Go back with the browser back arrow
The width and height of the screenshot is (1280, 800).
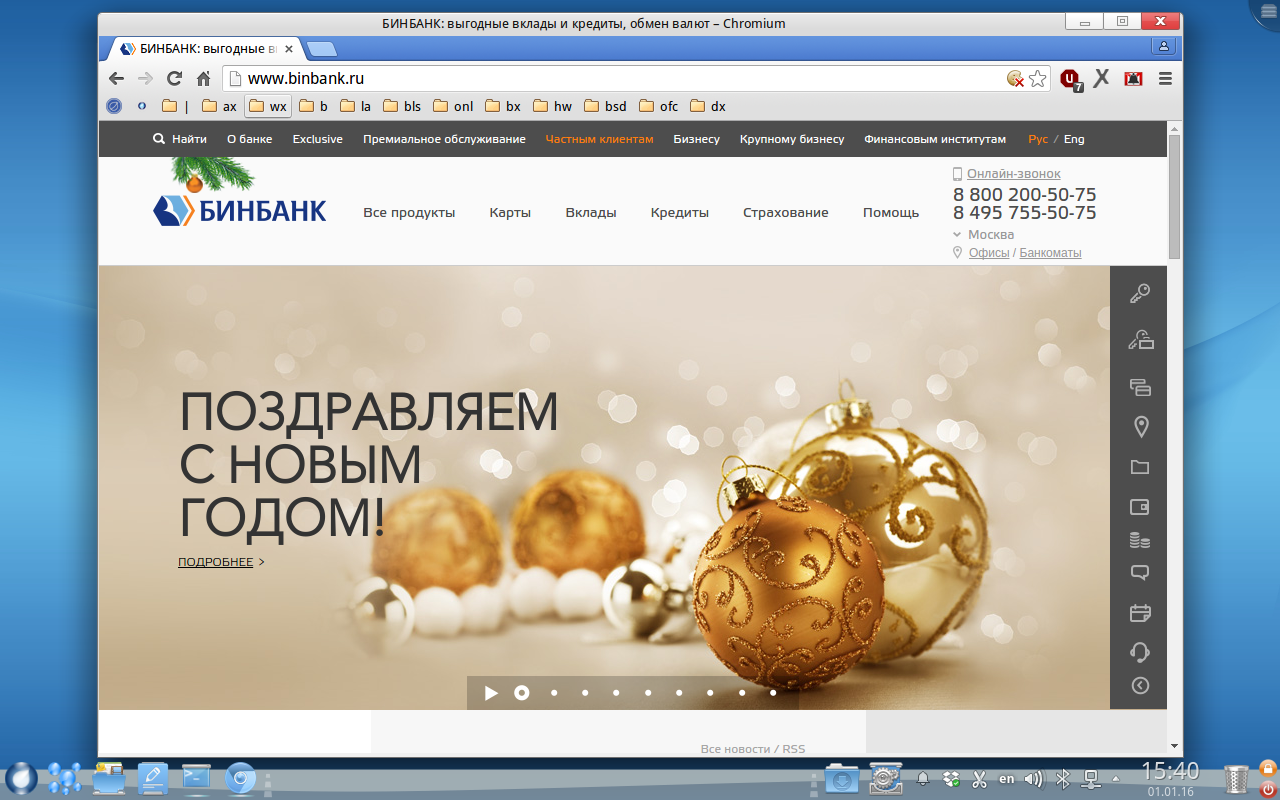pos(117,78)
